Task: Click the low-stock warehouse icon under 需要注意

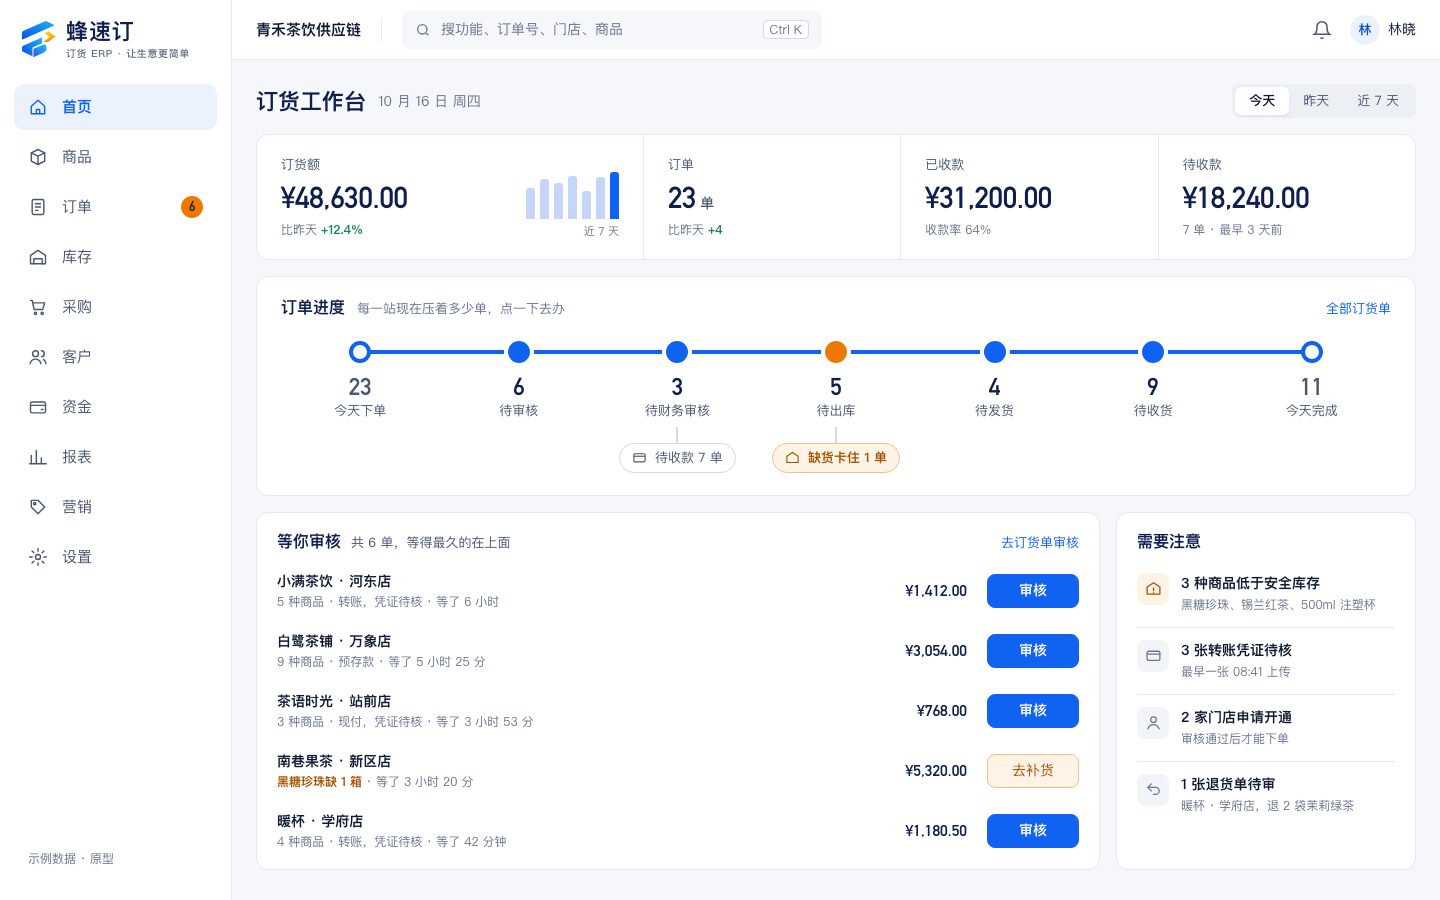Action: (1153, 589)
